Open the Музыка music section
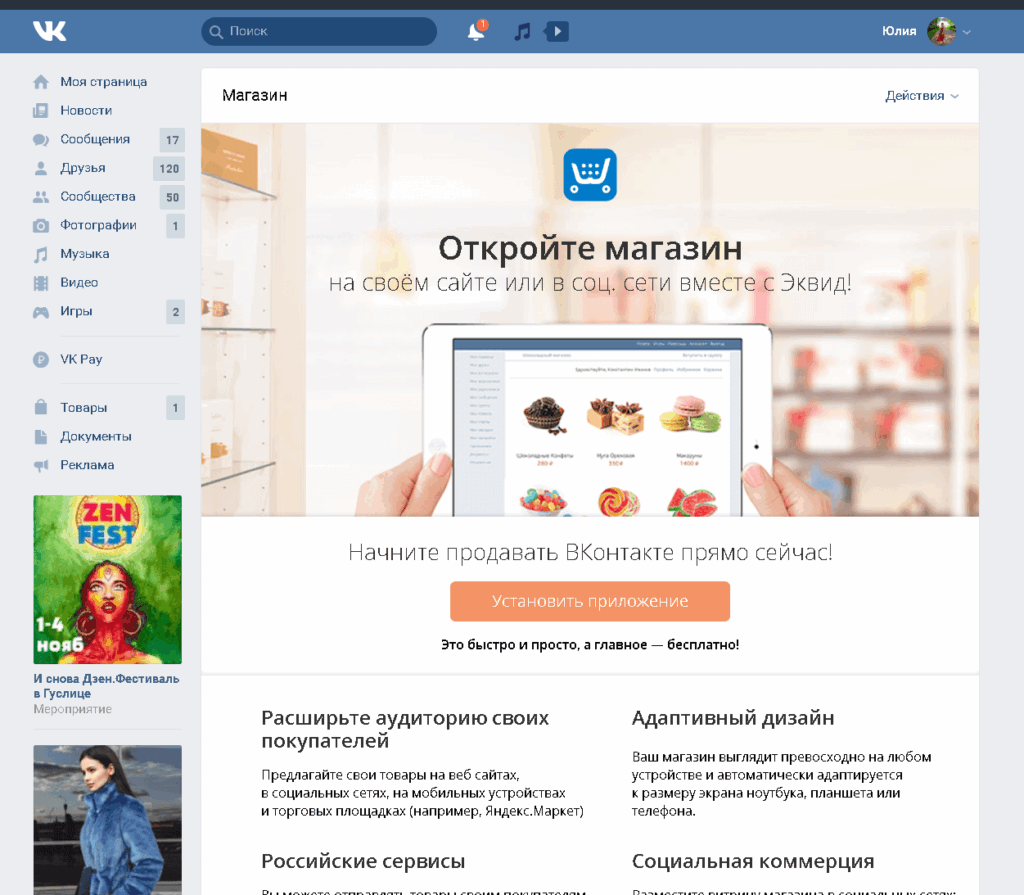Screen dimensions: 1024x895 74,253
